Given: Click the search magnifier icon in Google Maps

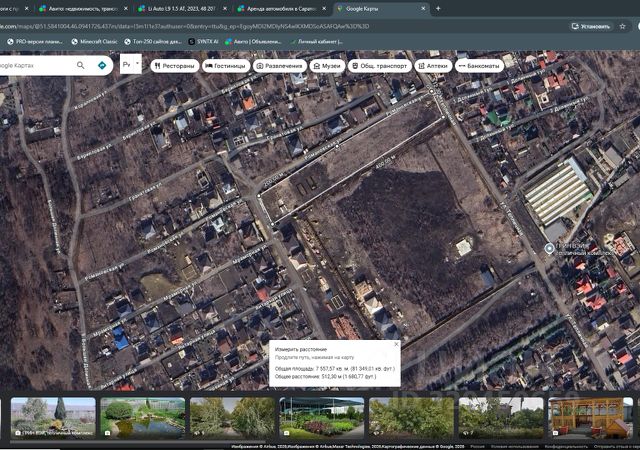Looking at the screenshot, I should (x=81, y=65).
